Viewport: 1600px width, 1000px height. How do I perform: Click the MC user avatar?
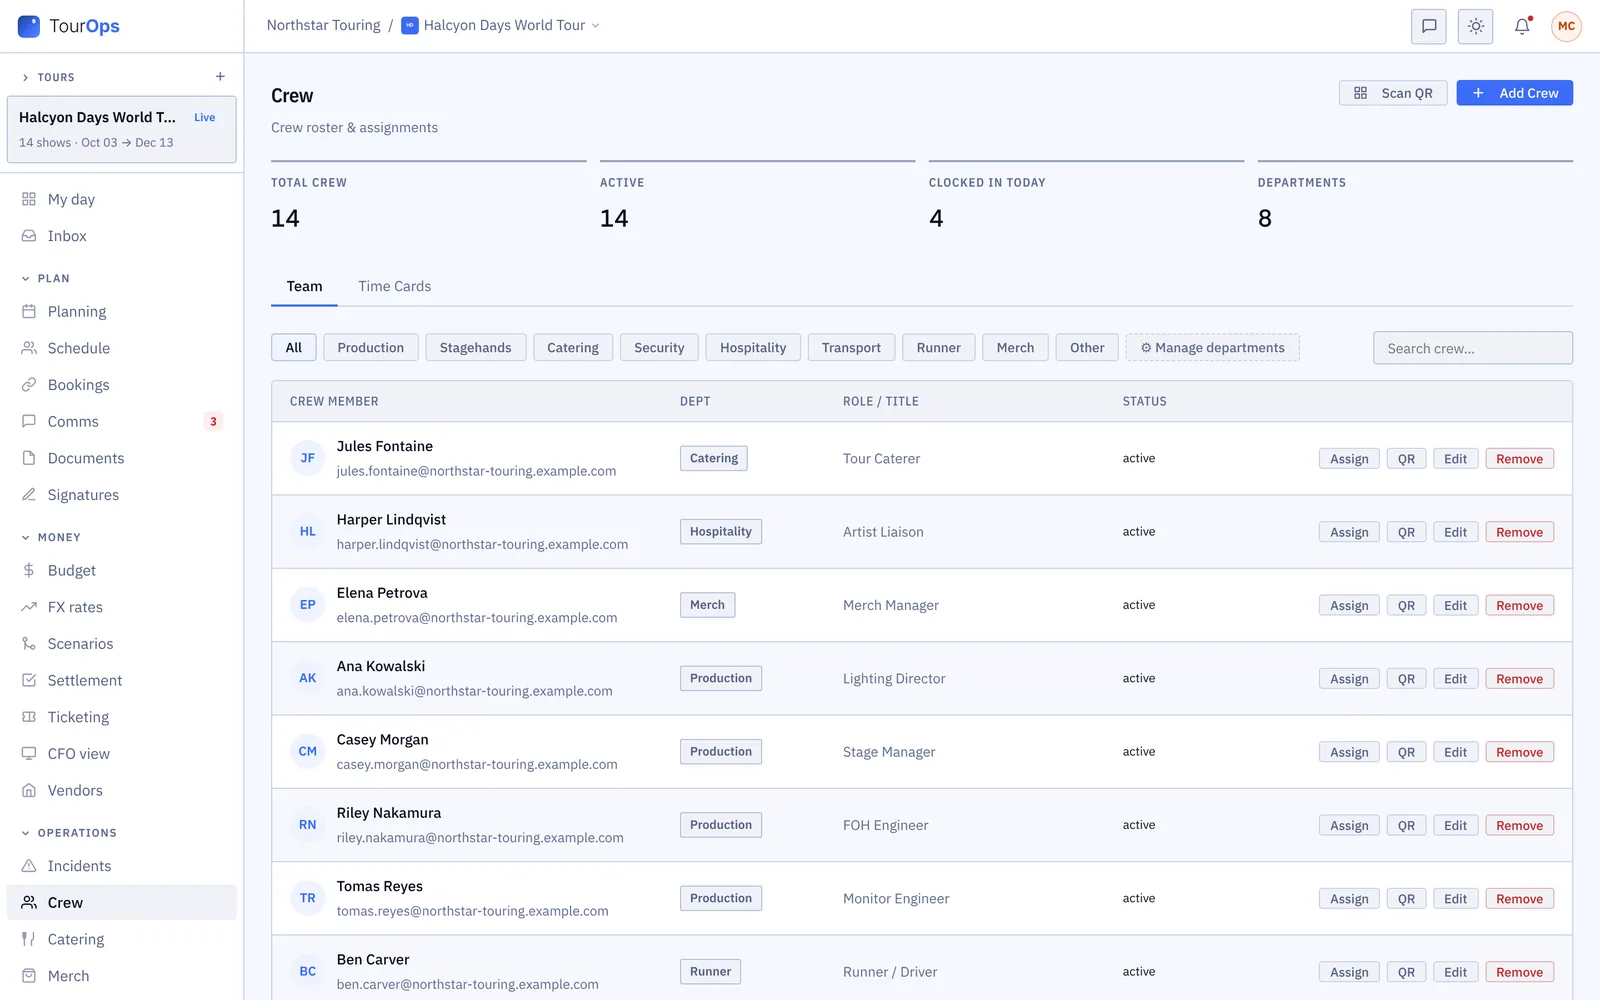[x=1566, y=26]
